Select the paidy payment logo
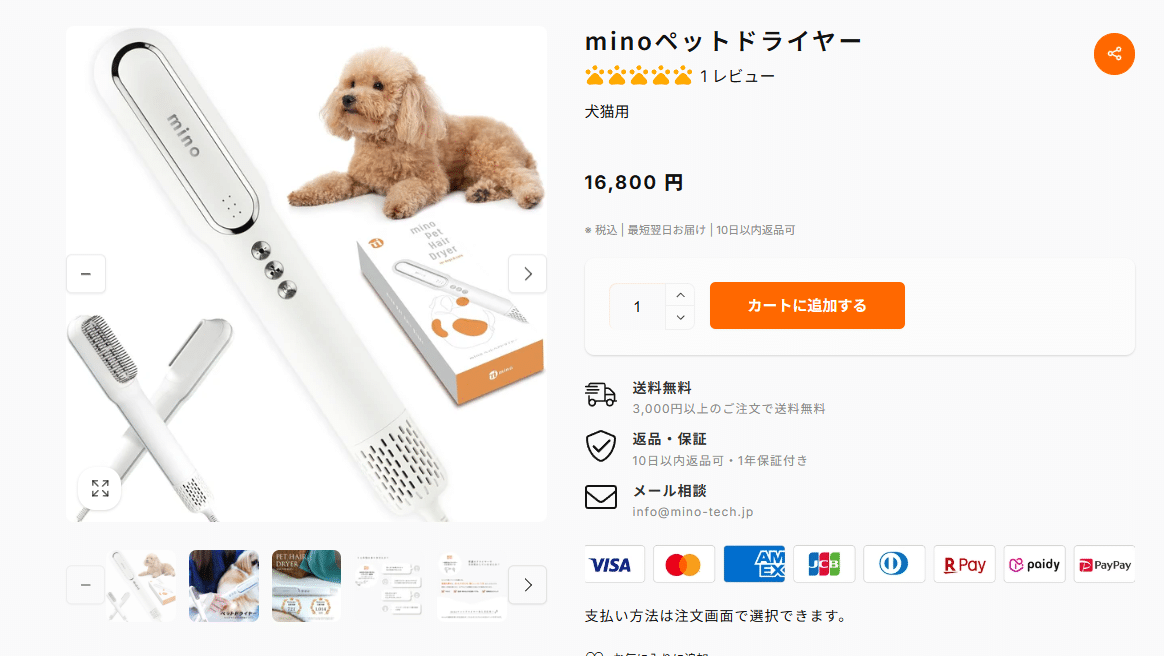The width and height of the screenshot is (1164, 656). click(x=1034, y=565)
